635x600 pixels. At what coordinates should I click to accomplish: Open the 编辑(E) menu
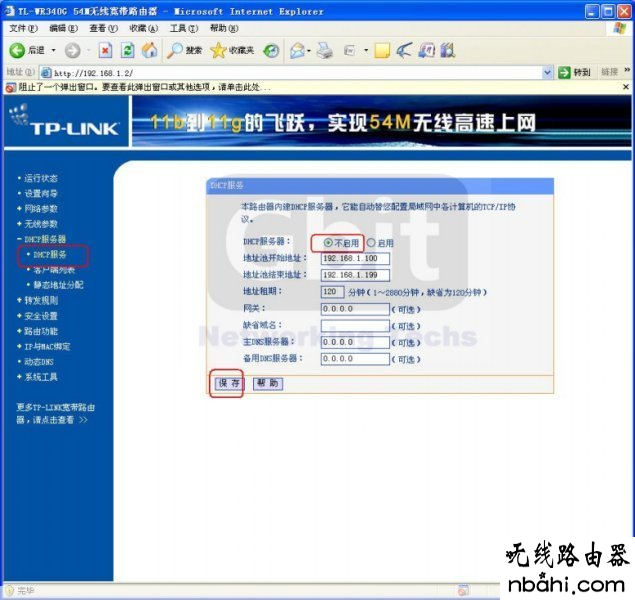[64, 28]
